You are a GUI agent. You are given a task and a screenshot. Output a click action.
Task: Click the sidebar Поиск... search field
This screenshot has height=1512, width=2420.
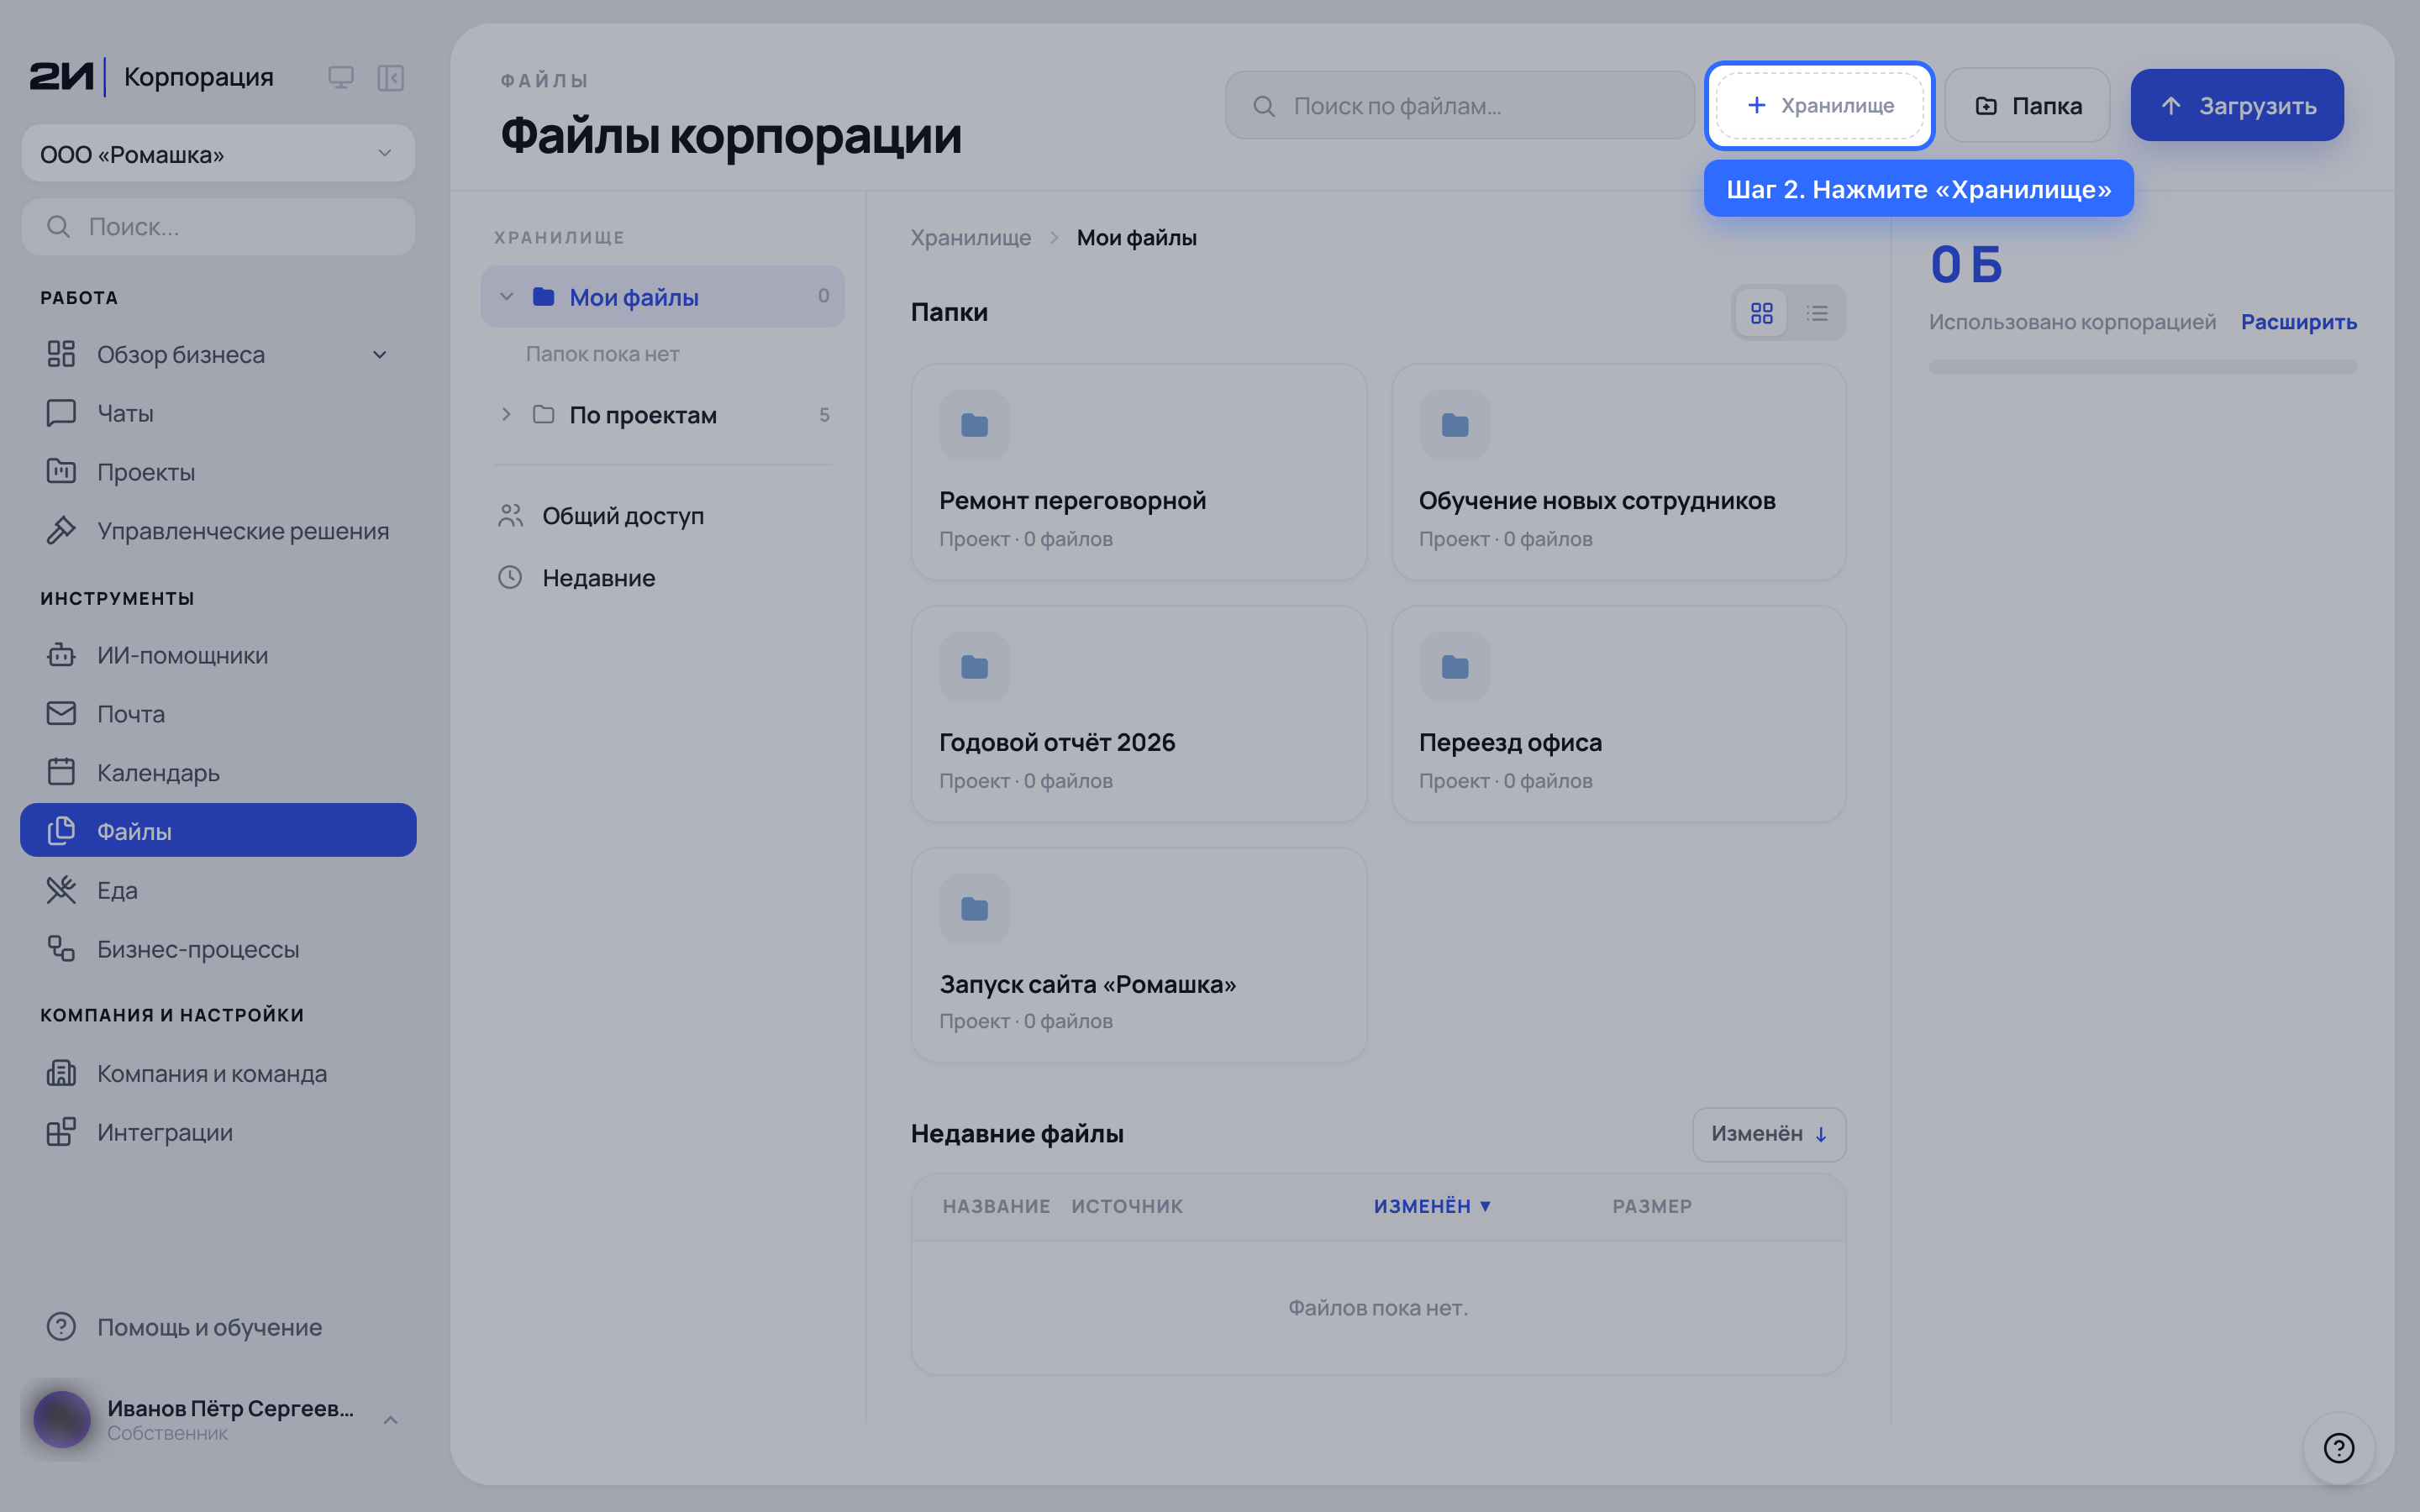[218, 227]
